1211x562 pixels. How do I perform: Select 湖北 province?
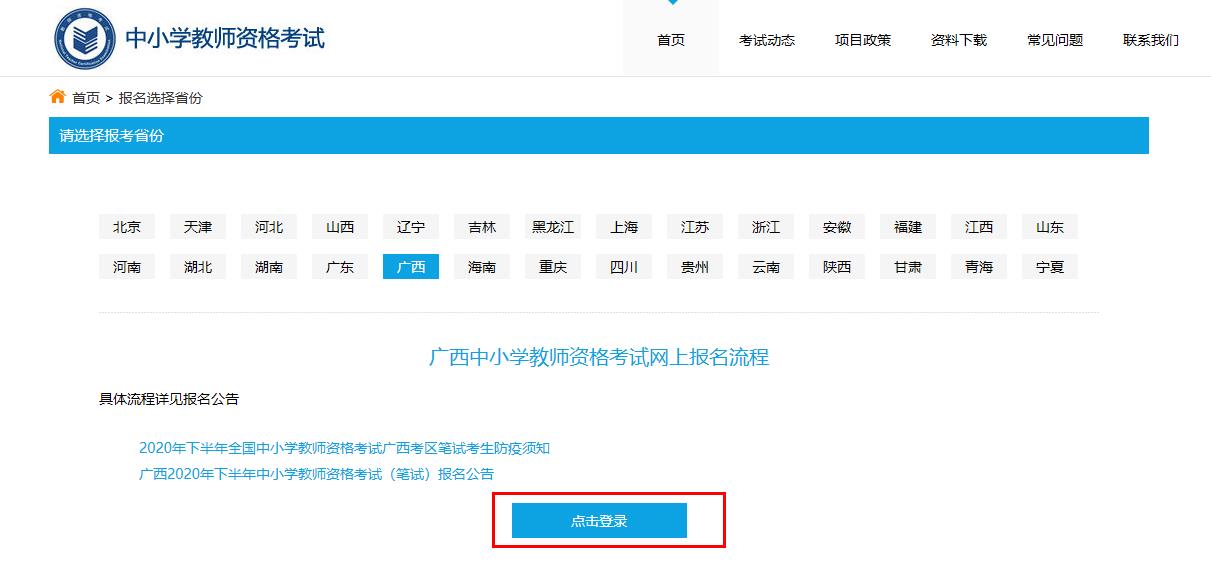click(x=198, y=267)
